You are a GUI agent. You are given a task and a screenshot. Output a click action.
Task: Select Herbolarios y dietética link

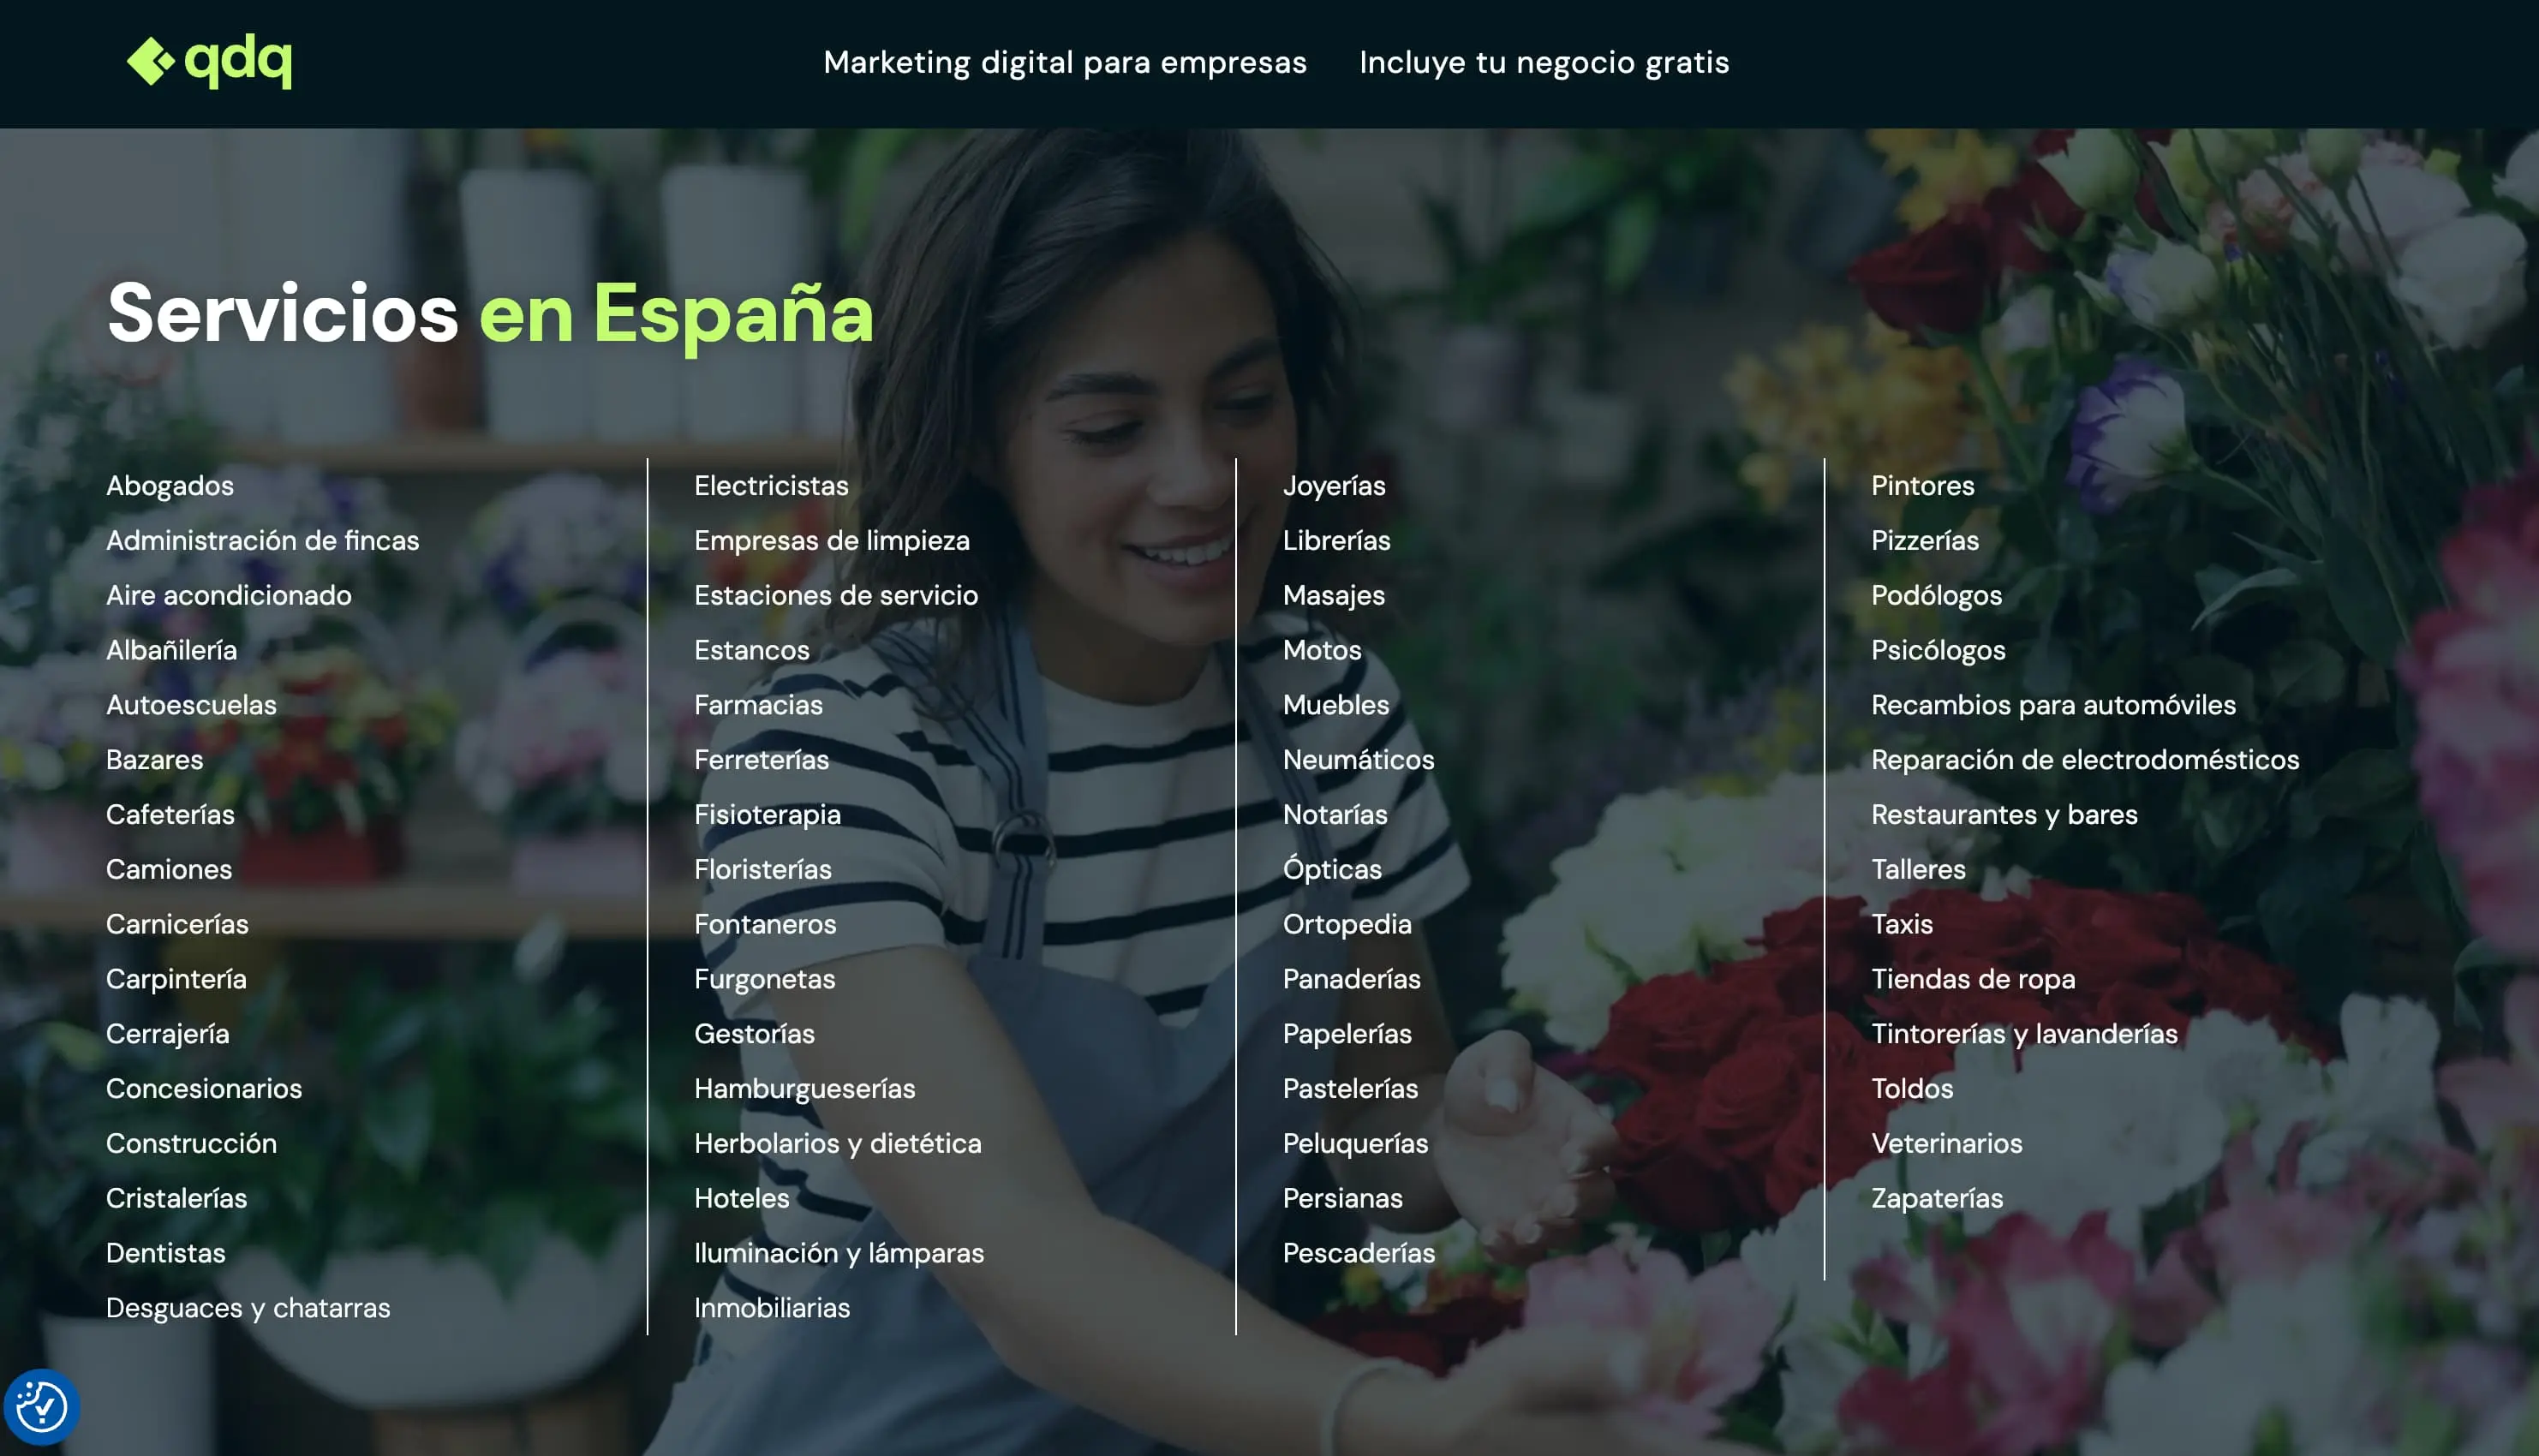coord(838,1143)
